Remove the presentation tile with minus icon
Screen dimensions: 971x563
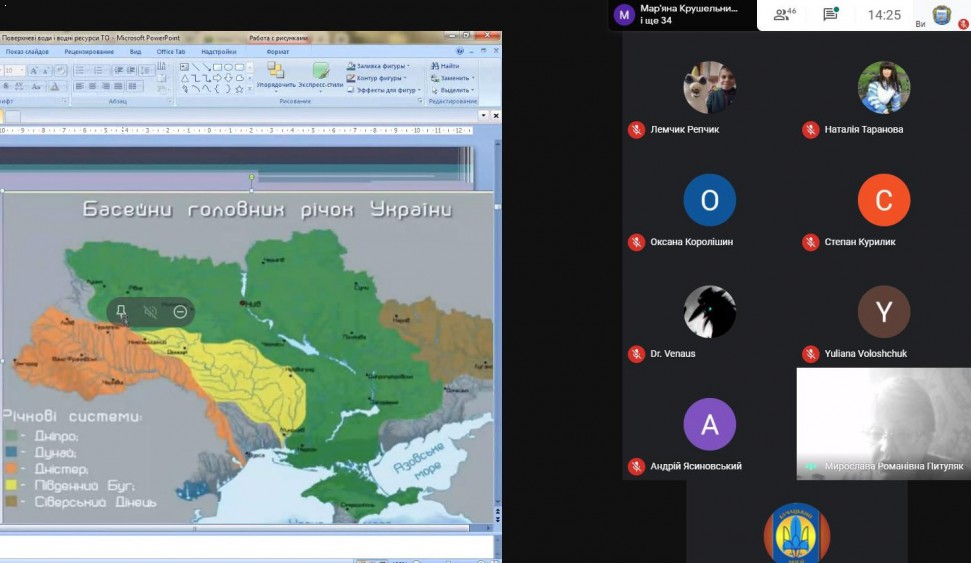tap(180, 312)
